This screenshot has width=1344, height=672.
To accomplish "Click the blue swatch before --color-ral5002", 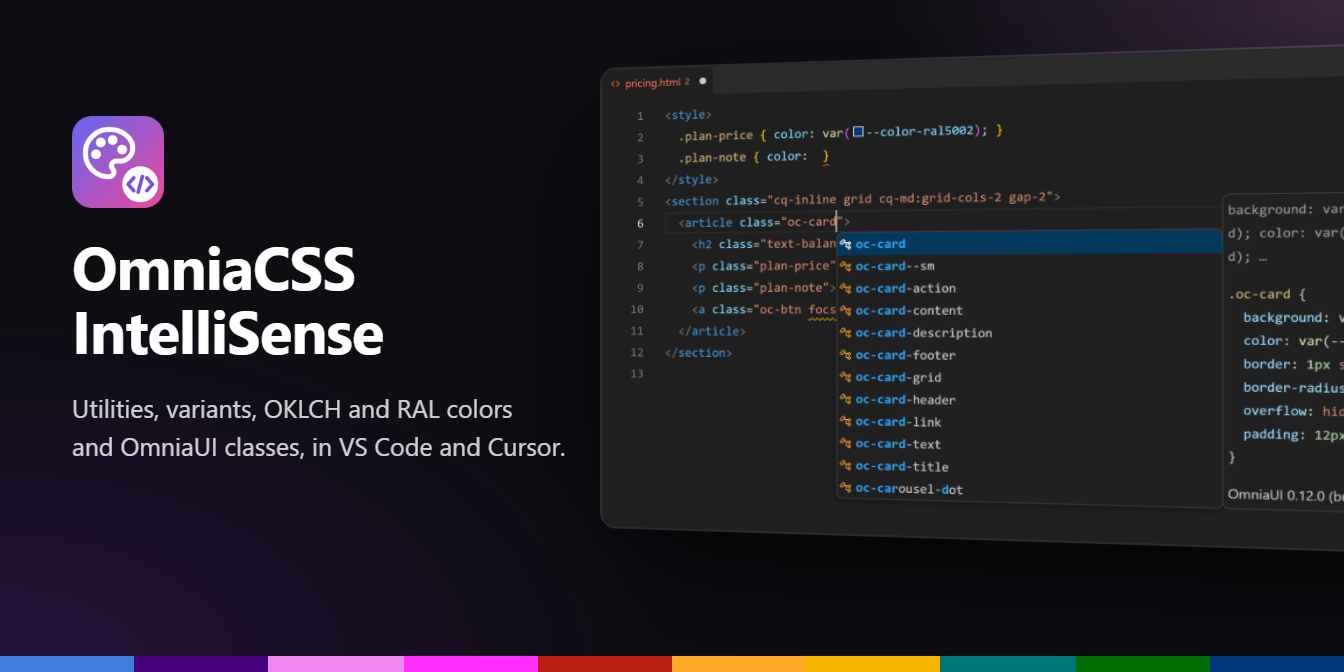I will point(858,131).
